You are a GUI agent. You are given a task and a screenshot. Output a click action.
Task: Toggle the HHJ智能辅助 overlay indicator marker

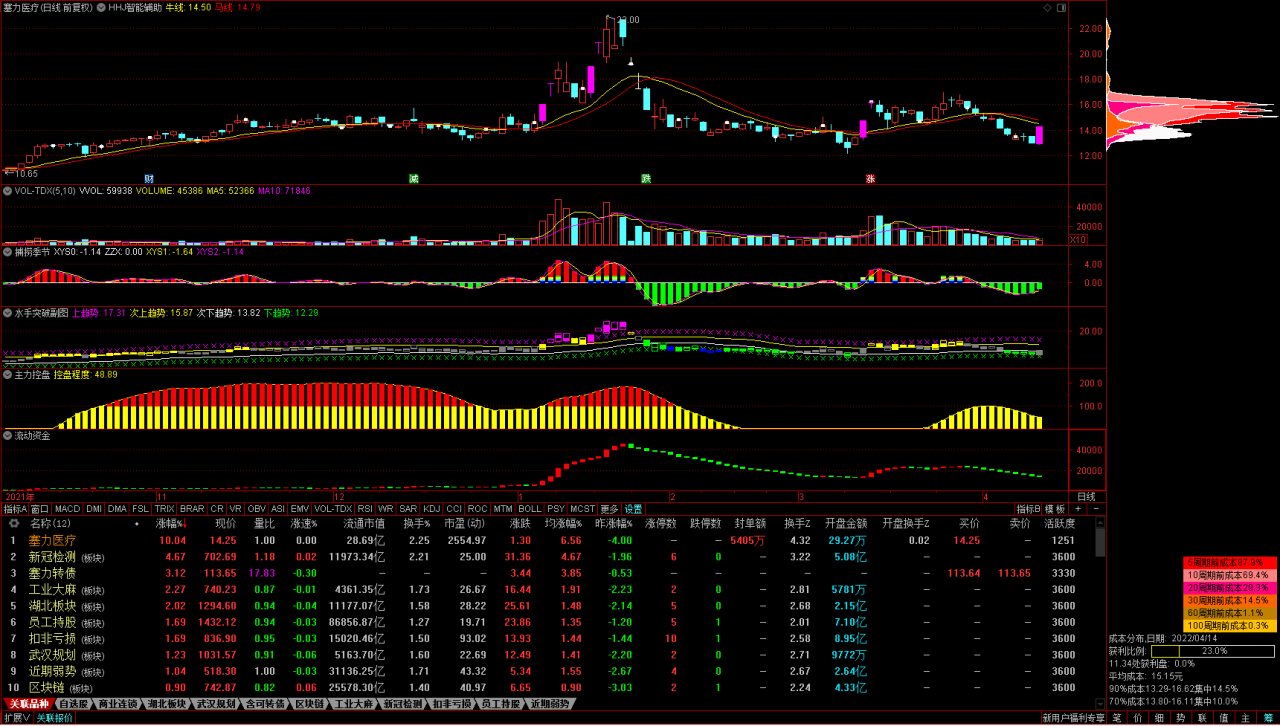[101, 7]
